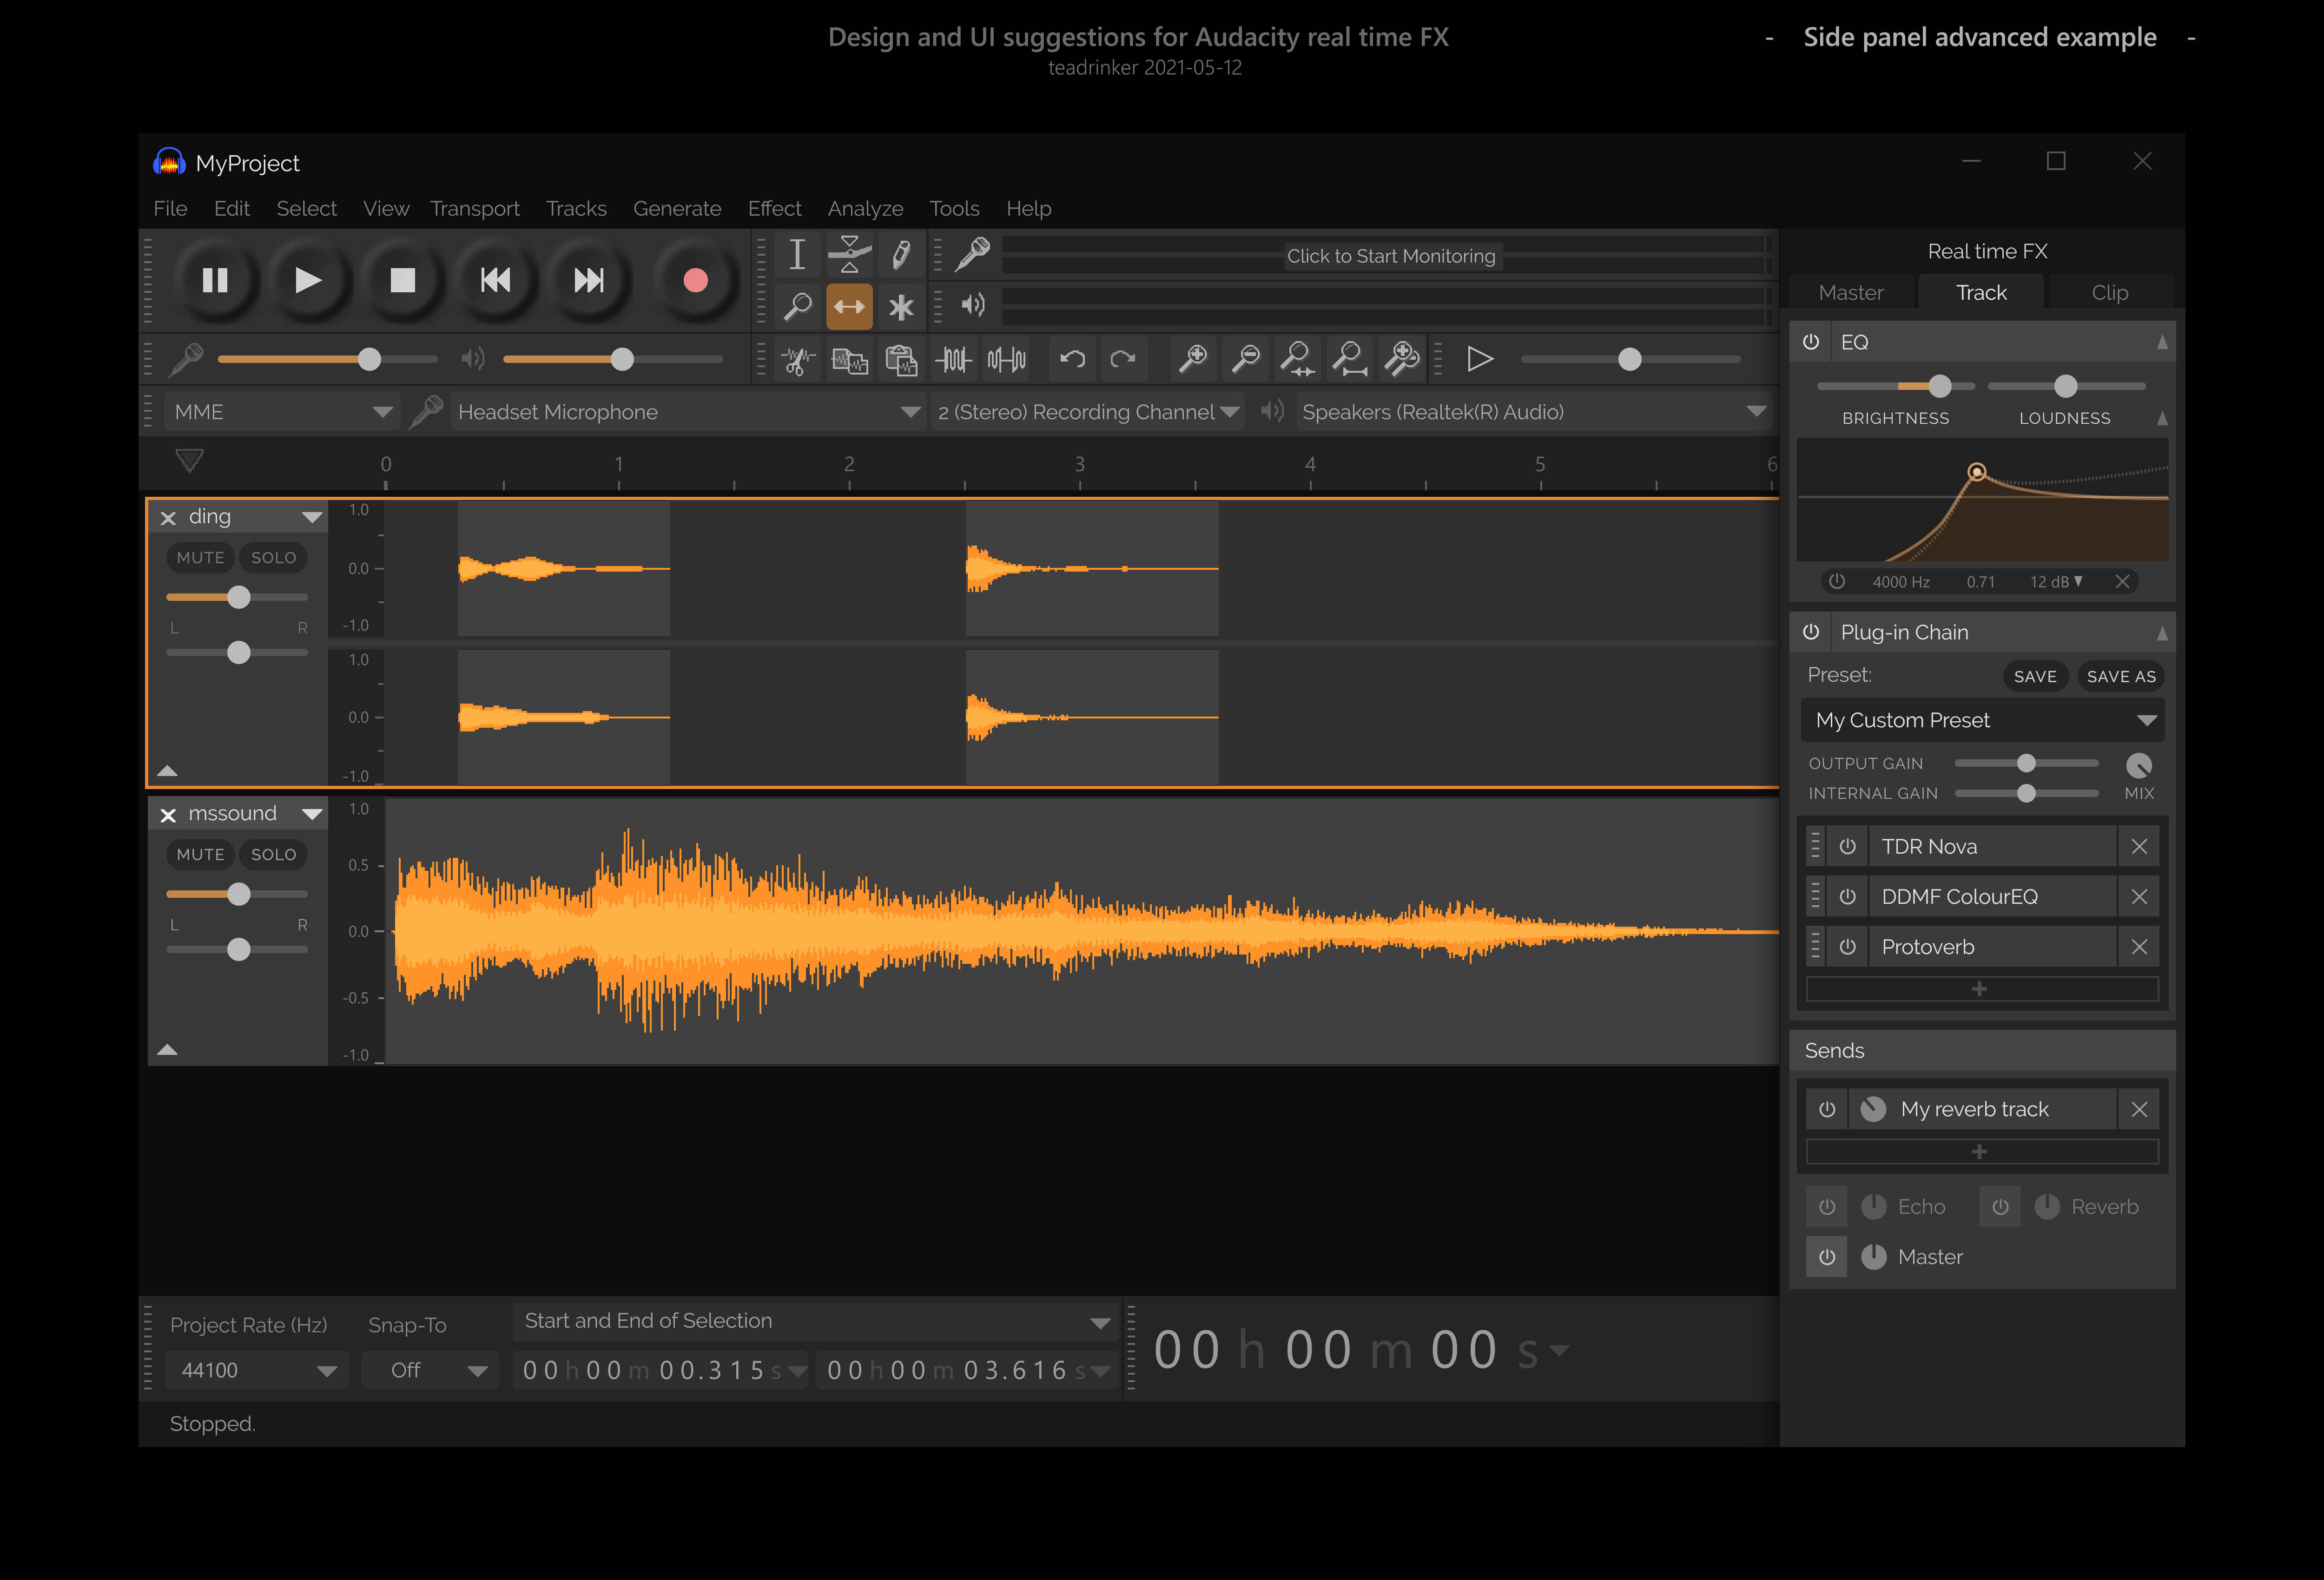Open the Snap-To Off dropdown
Viewport: 2324px width, 1580px height.
tap(431, 1371)
